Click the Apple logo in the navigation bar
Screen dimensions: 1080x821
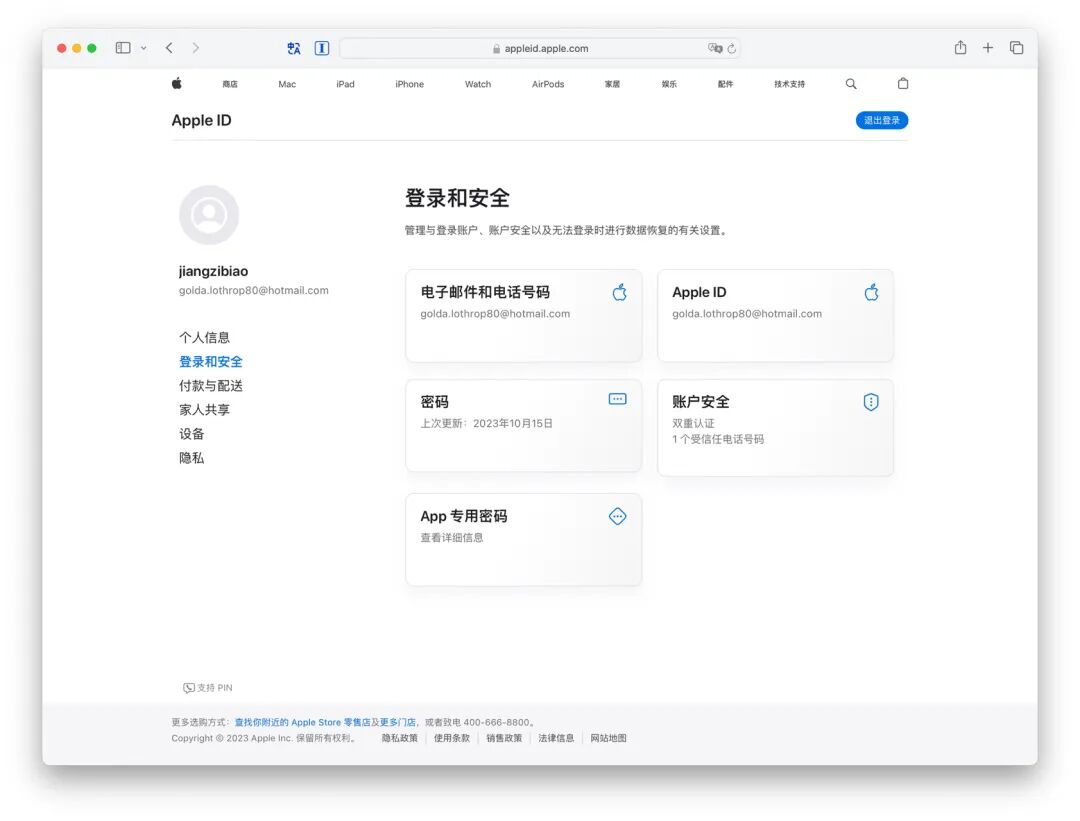click(176, 84)
